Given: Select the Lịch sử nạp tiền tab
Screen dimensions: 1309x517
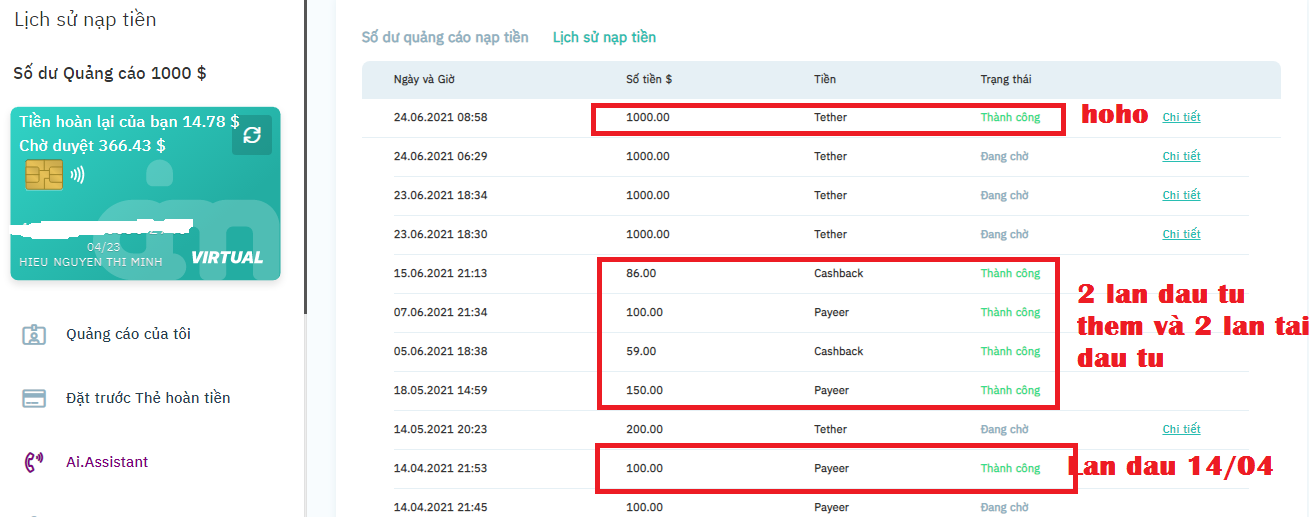Looking at the screenshot, I should [604, 38].
